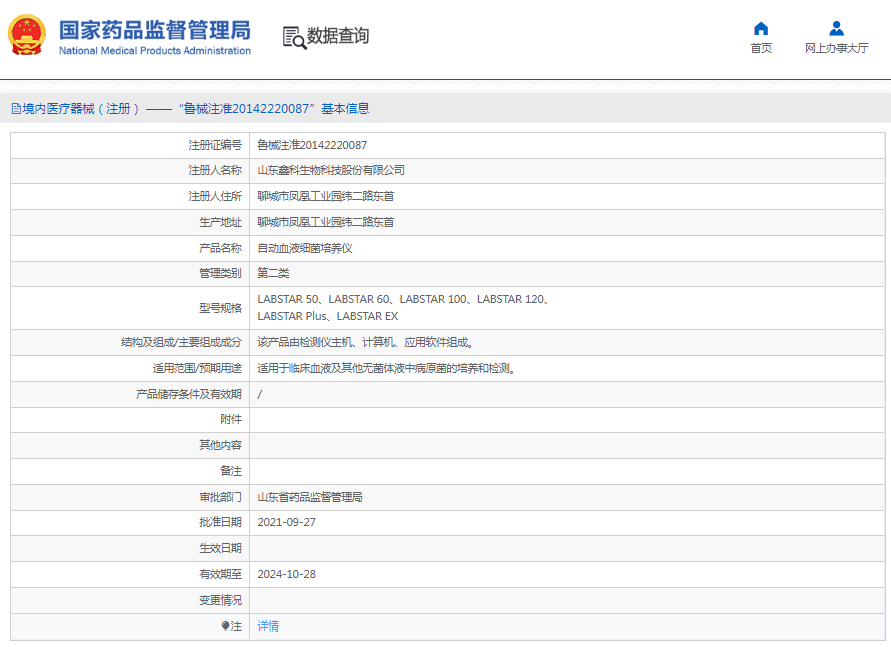Click the 审批部门 row label
This screenshot has width=891, height=647.
(220, 497)
